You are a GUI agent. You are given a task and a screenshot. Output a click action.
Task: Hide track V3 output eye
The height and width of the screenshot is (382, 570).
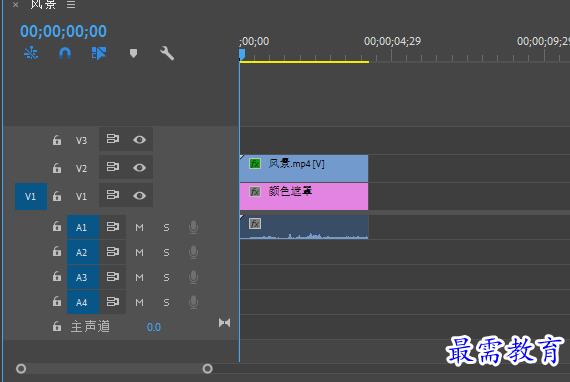(139, 140)
